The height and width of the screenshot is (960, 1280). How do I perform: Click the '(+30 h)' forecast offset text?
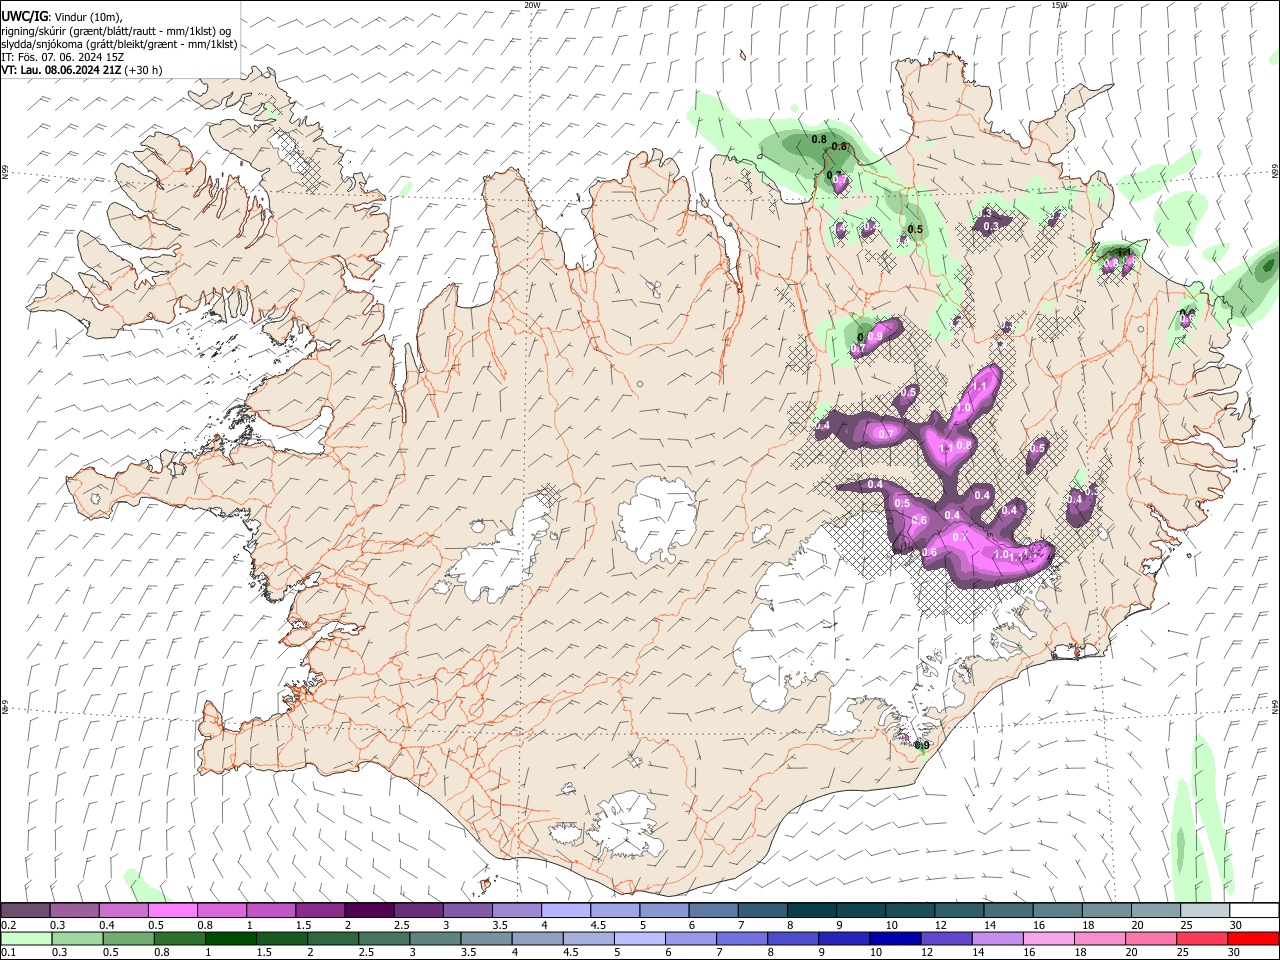pos(144,70)
